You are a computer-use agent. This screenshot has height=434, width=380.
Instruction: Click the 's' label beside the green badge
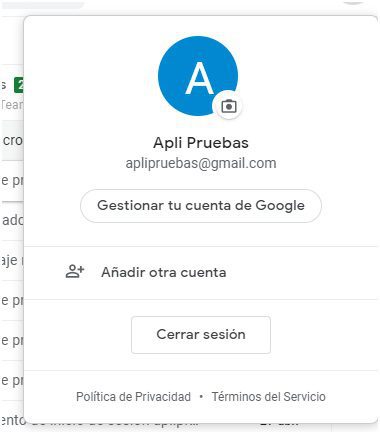[x=3, y=85]
